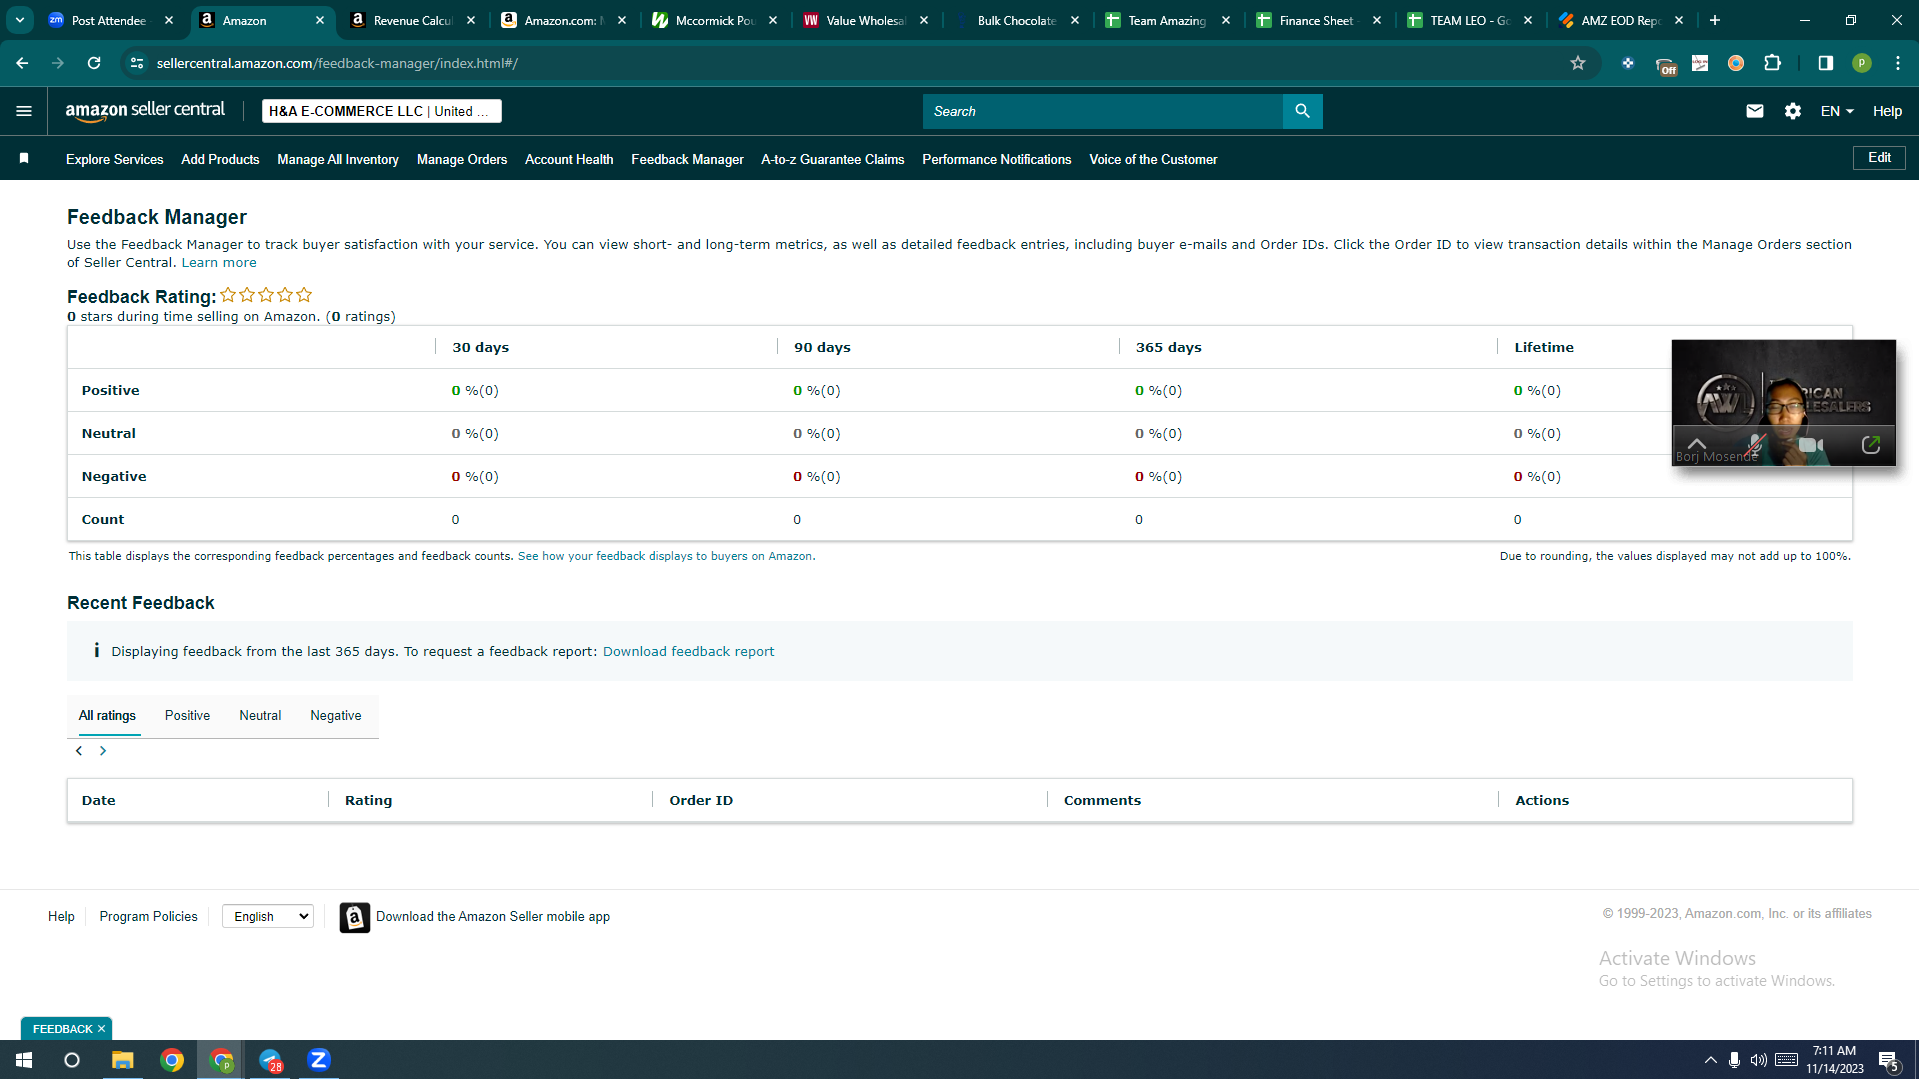
Task: Click the Amazon Seller mobile app icon
Action: click(354, 917)
